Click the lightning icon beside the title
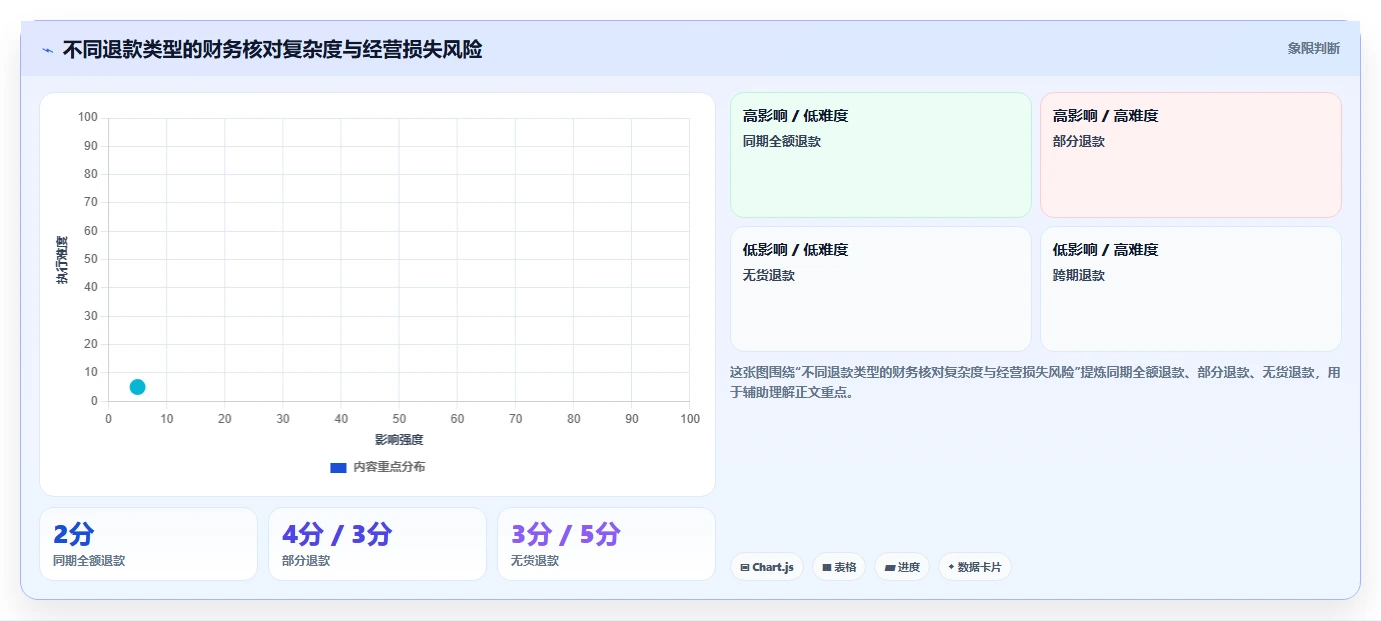The image size is (1381, 621). pos(47,50)
